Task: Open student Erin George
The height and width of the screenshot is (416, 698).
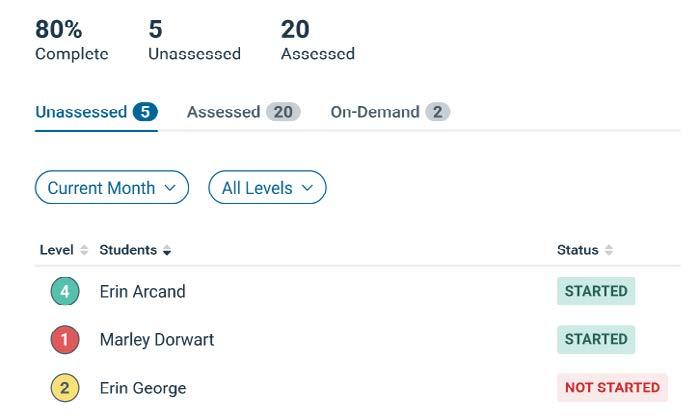Action: (143, 388)
